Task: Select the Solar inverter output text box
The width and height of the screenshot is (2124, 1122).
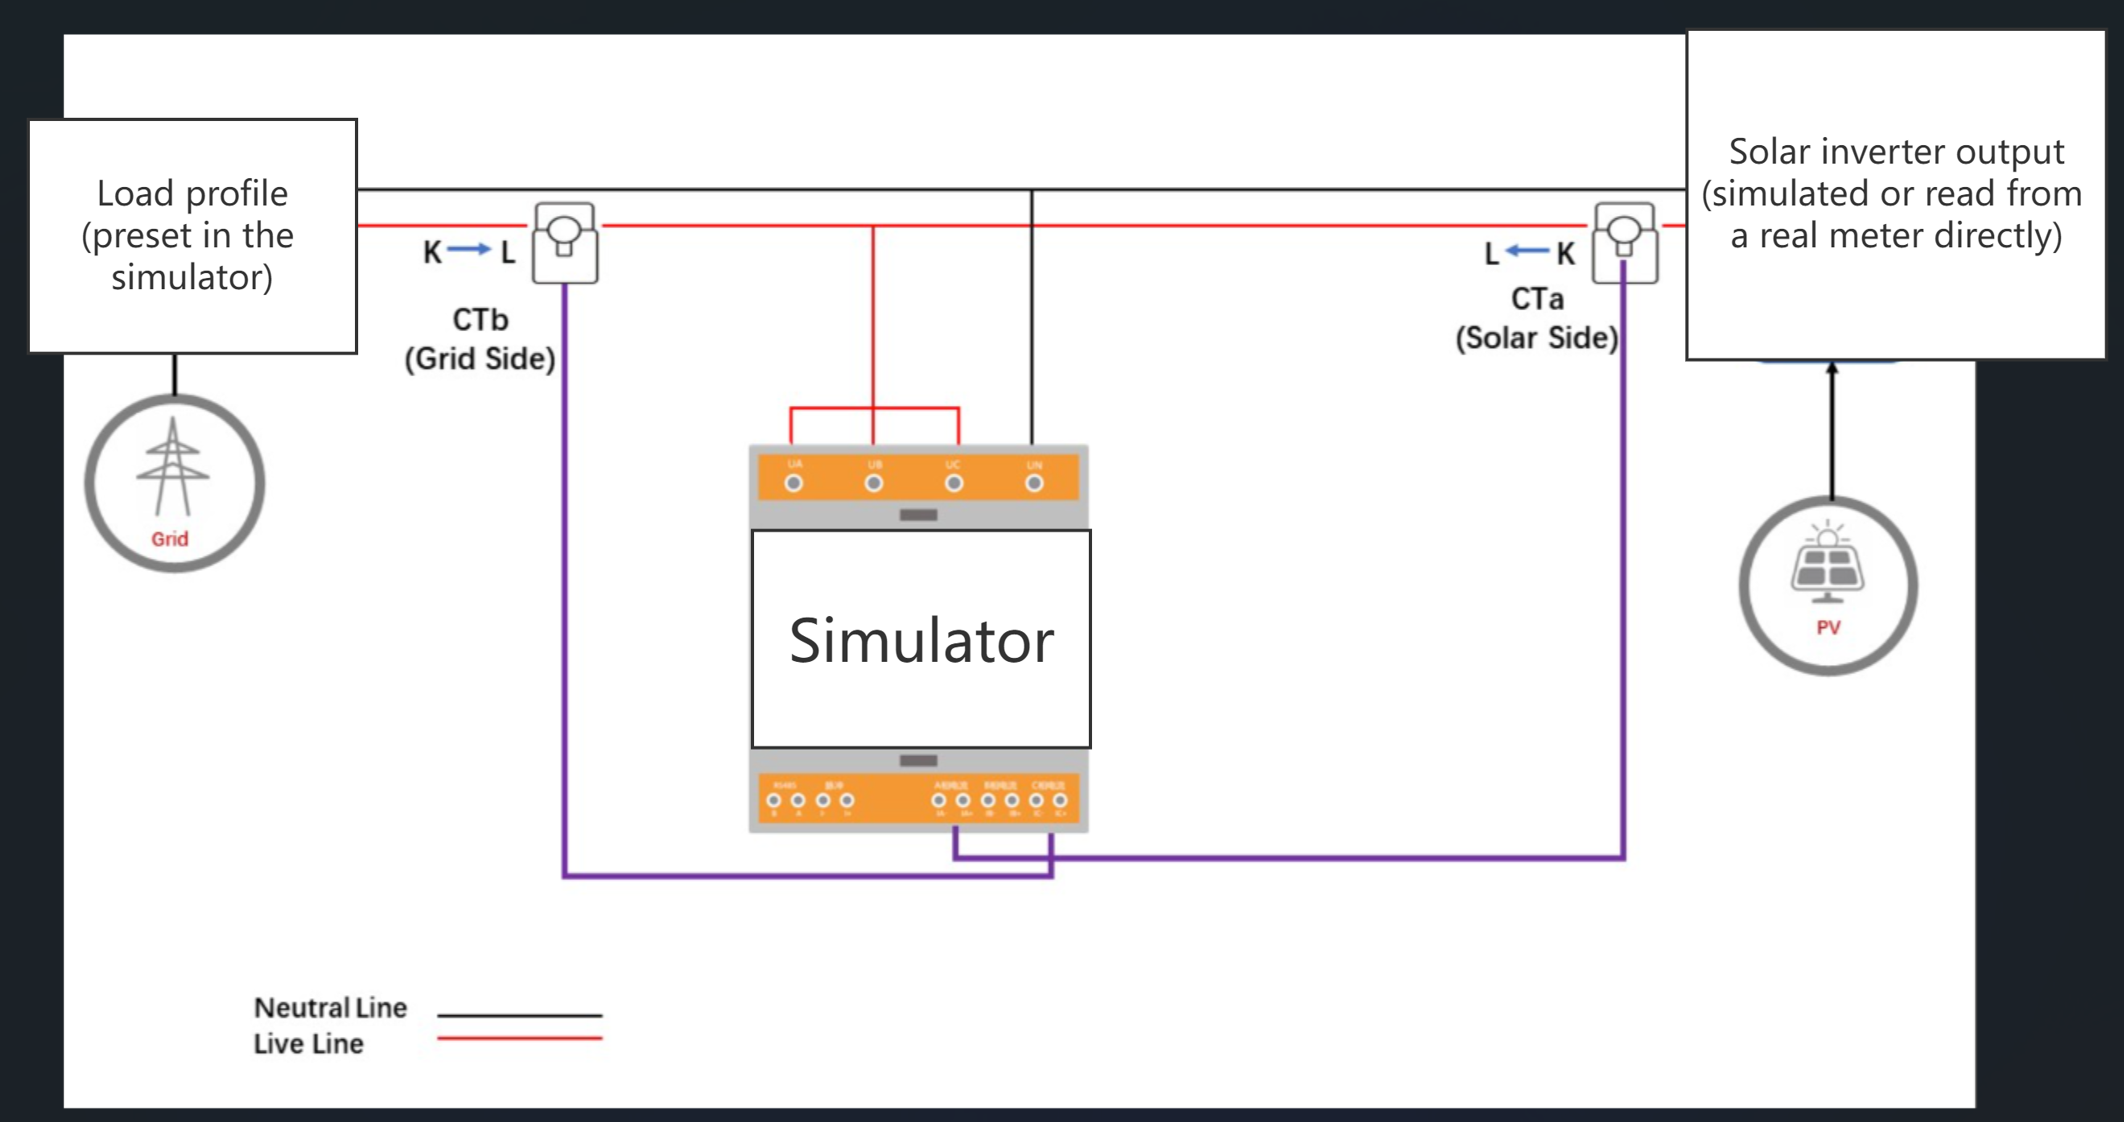Action: point(1895,194)
